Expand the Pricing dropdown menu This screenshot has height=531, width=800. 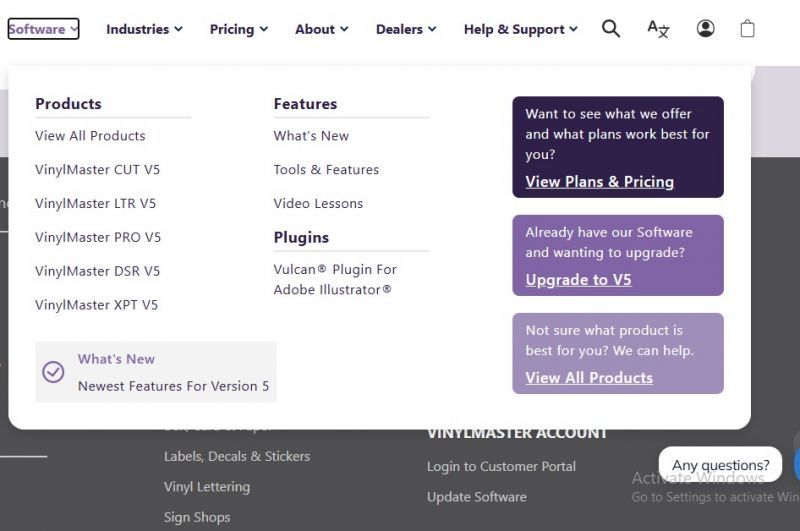coord(238,29)
